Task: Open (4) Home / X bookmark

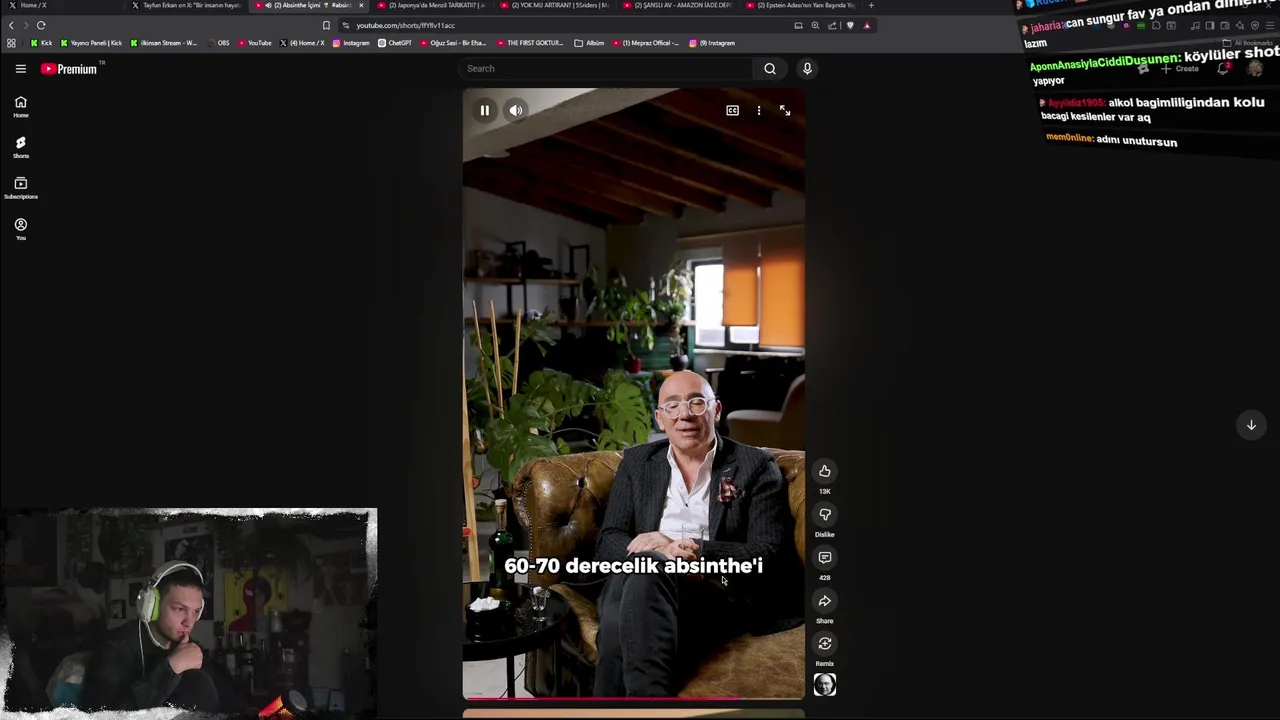Action: pos(302,43)
